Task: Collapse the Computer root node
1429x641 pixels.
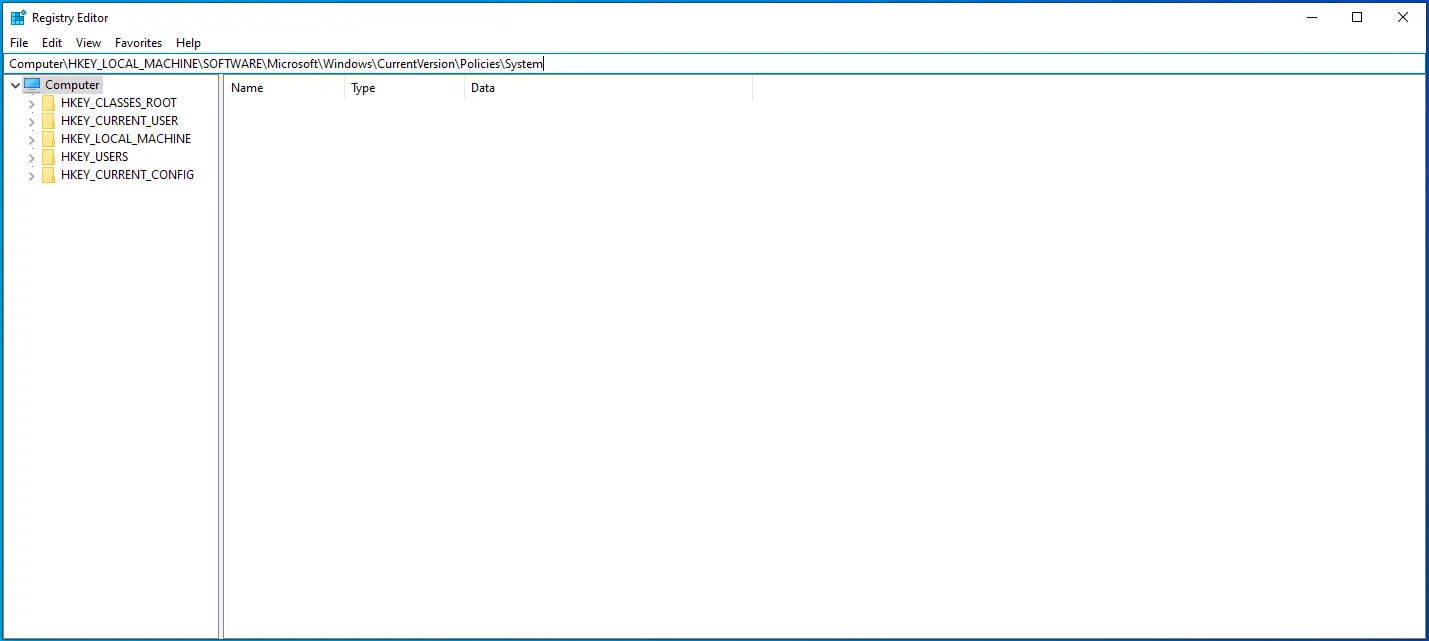Action: point(15,85)
